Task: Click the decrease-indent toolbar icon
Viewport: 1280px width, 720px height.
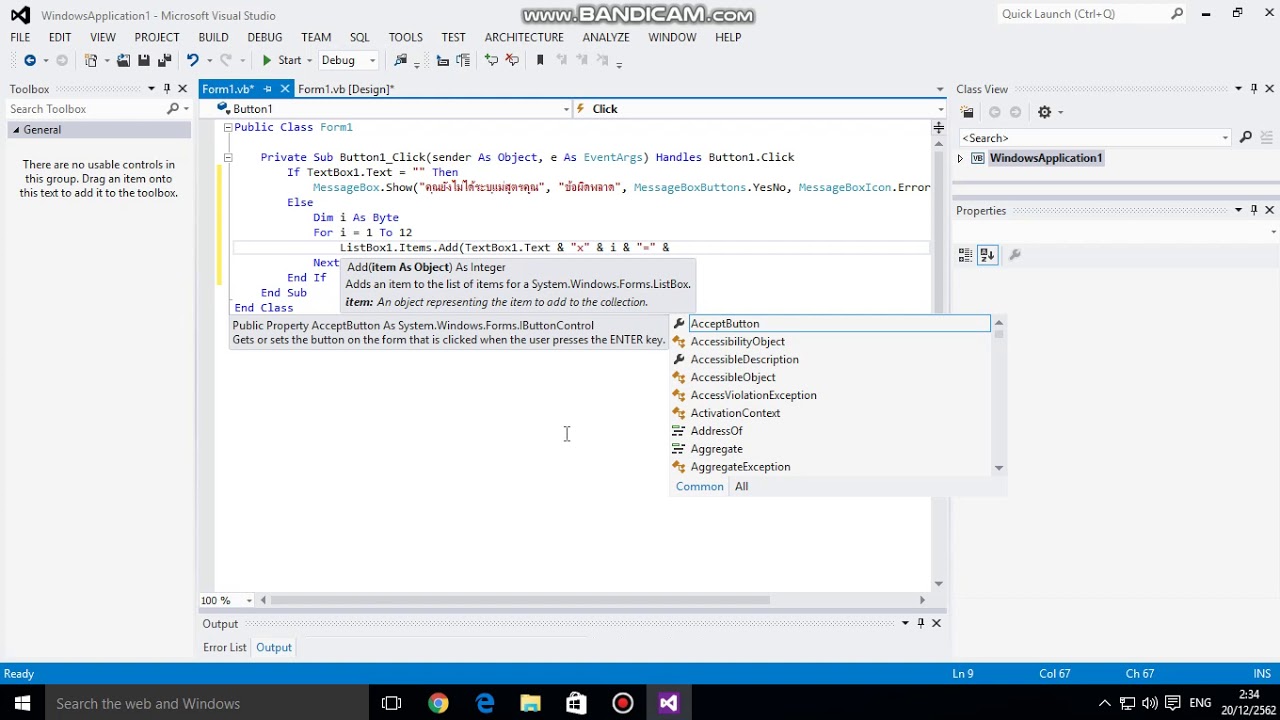Action: pos(443,61)
